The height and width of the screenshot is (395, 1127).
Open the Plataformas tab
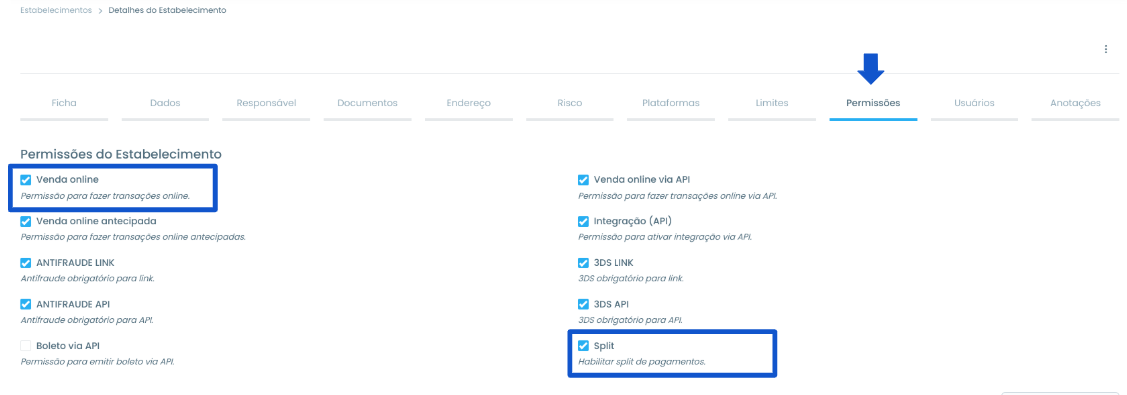(x=671, y=103)
